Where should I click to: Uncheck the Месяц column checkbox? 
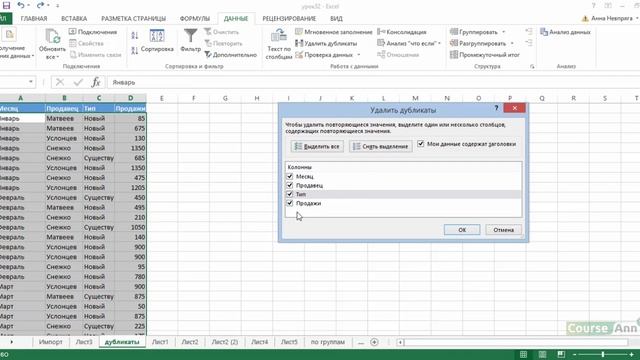[290, 176]
